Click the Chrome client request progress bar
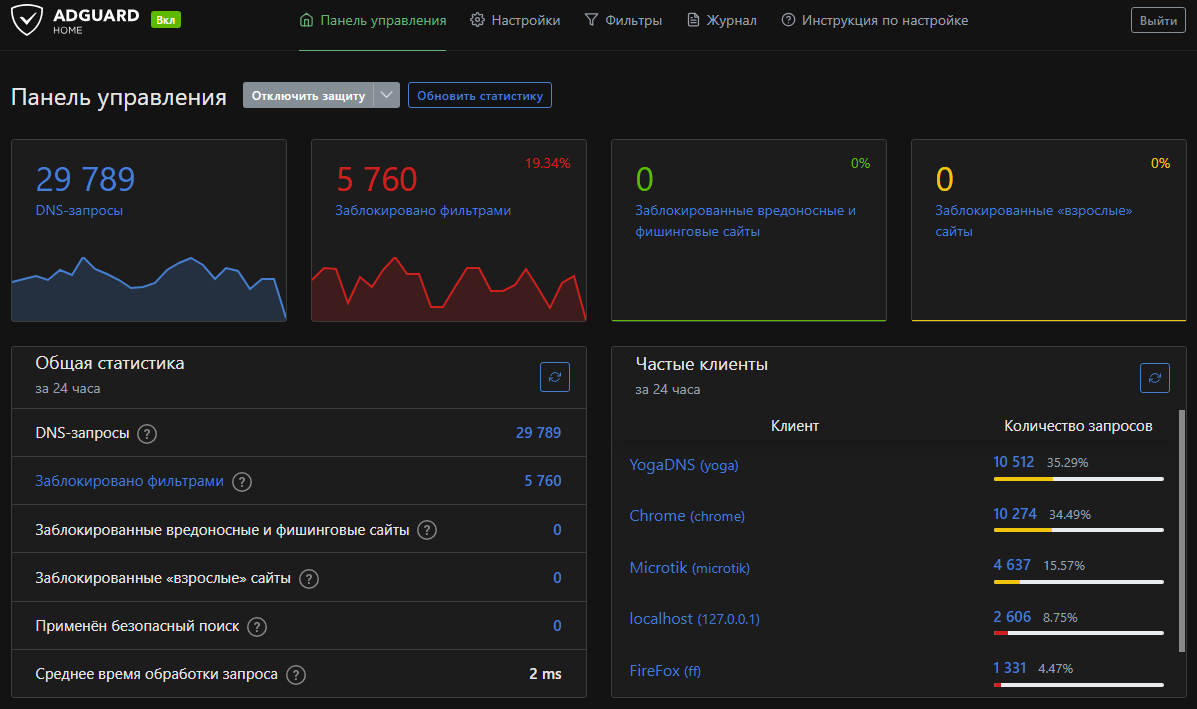The height and width of the screenshot is (709, 1197). 1078,530
